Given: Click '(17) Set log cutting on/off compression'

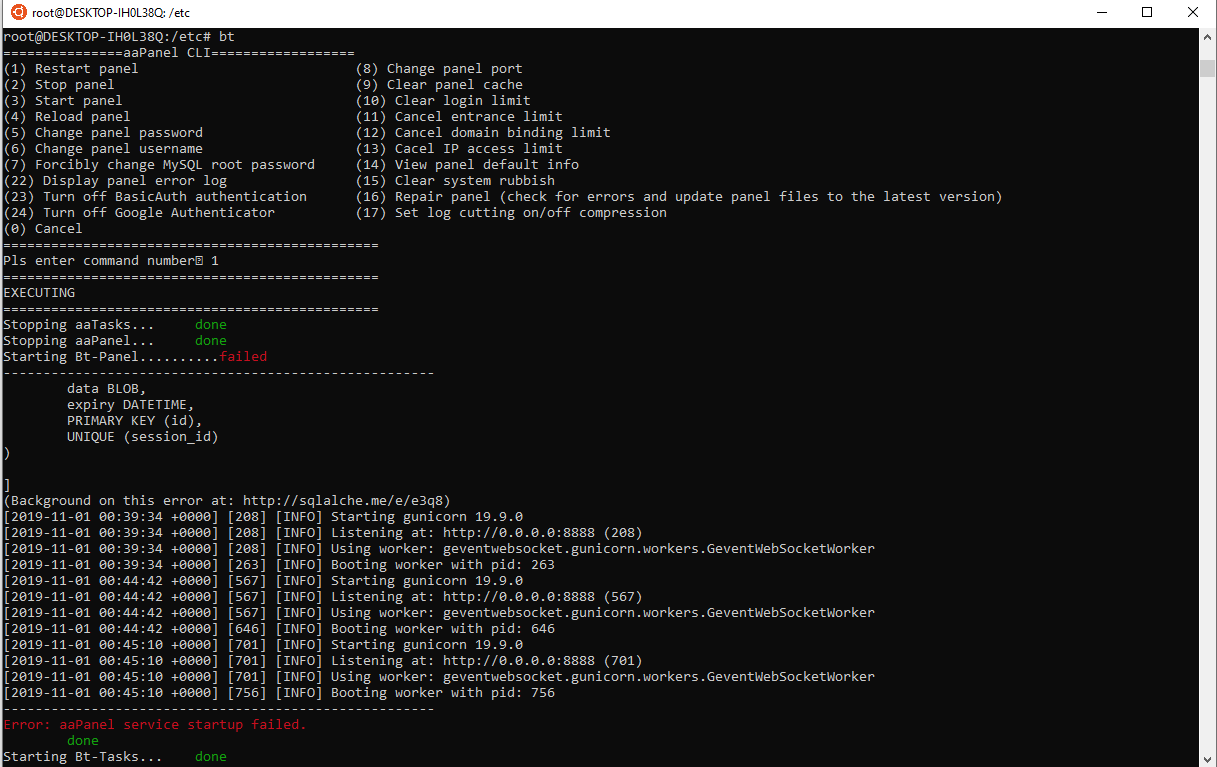Looking at the screenshot, I should 511,213.
